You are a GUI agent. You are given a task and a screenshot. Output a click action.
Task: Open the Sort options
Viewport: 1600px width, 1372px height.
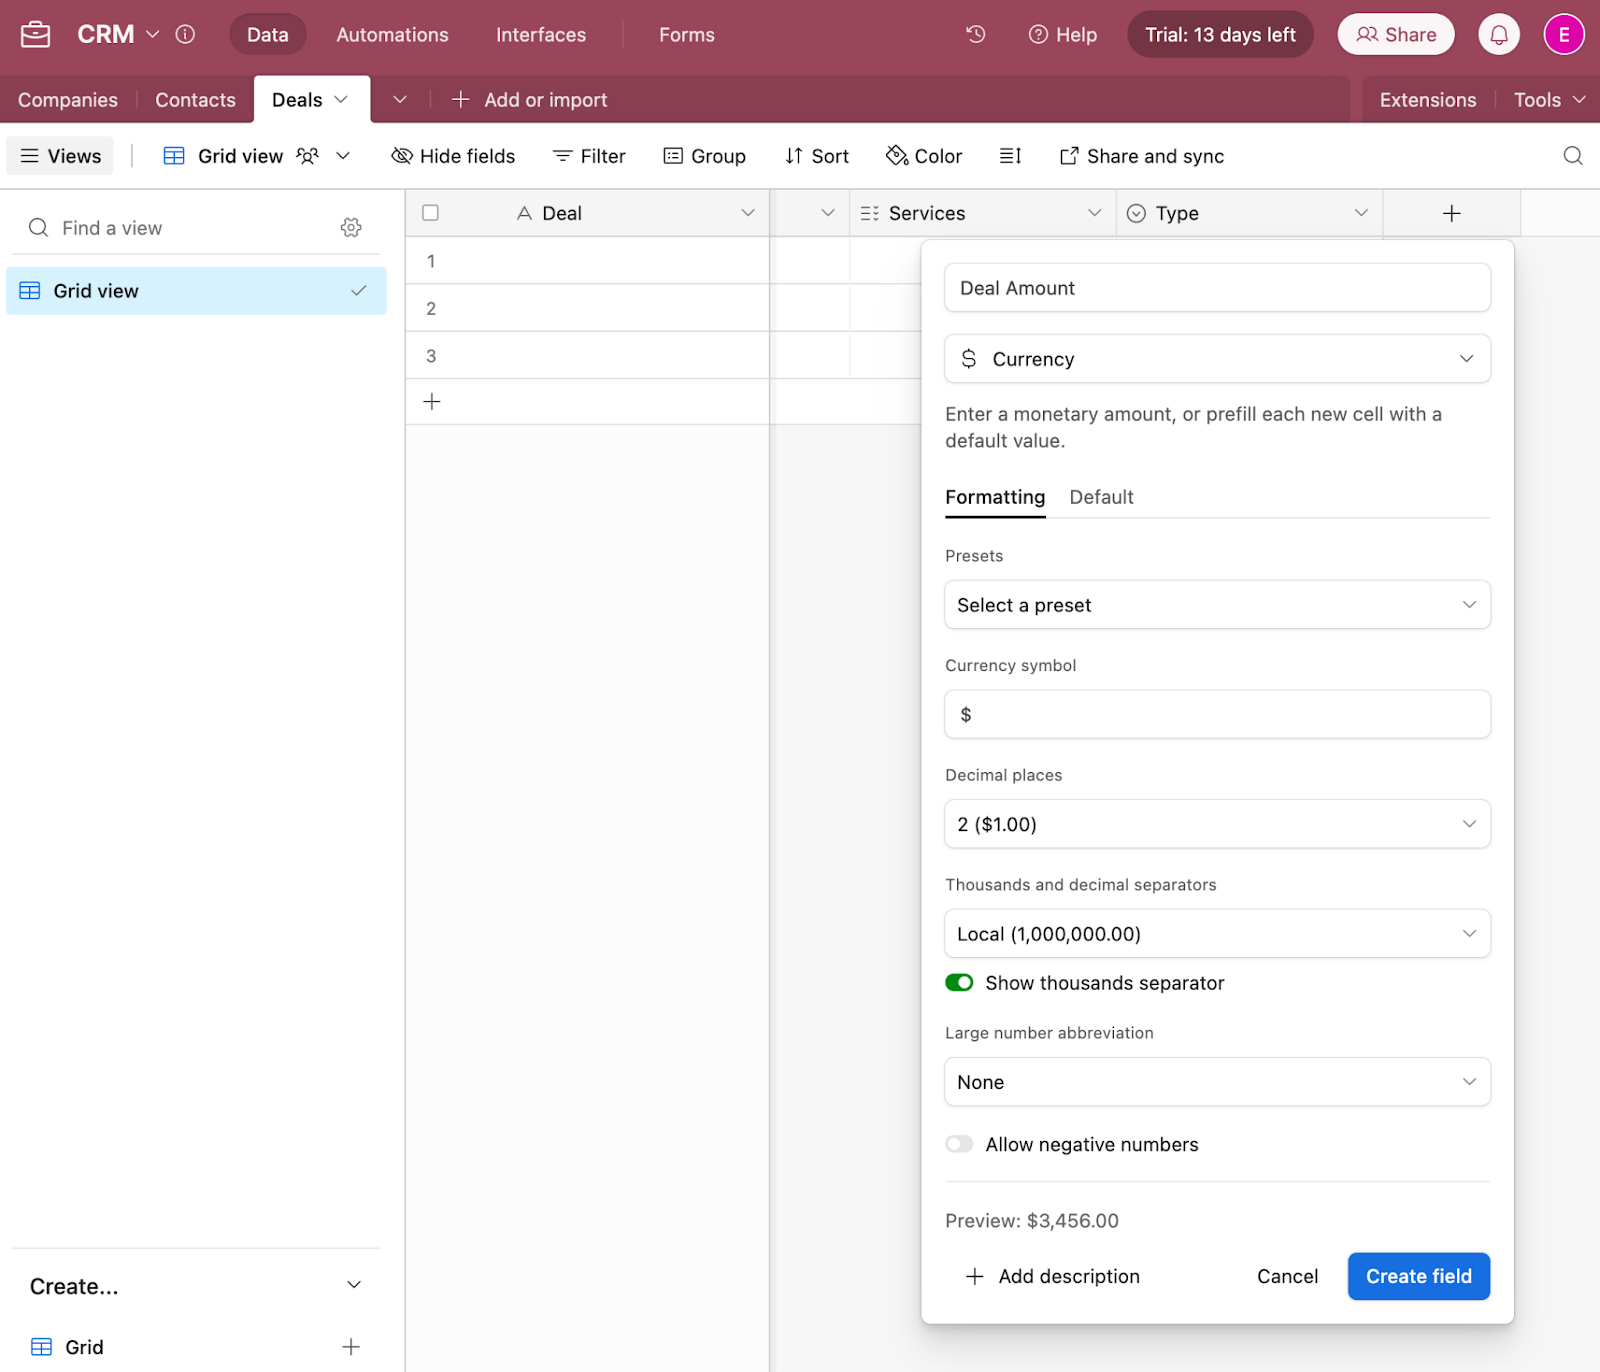click(x=817, y=156)
